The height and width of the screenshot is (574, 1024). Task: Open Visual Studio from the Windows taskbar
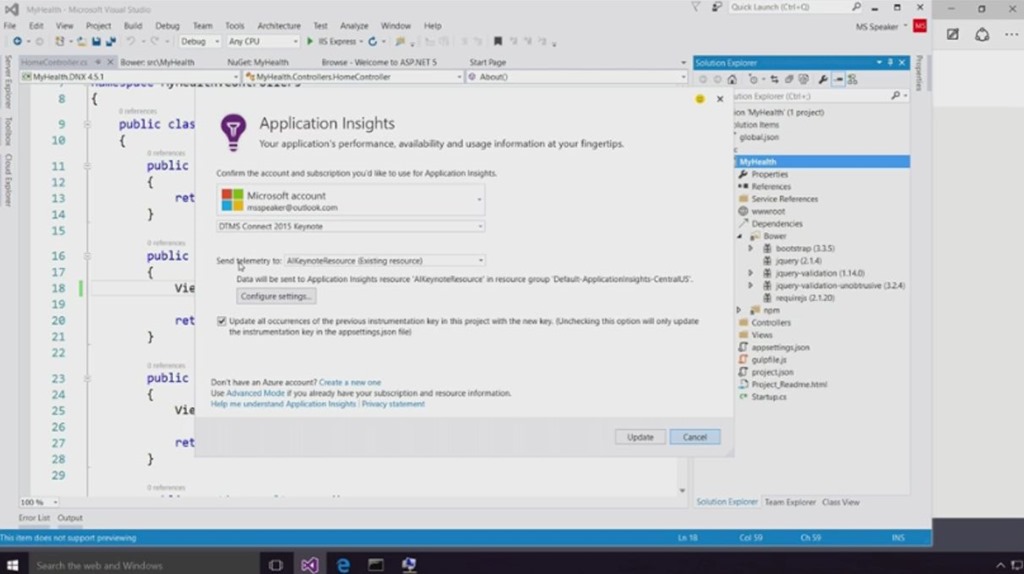[309, 565]
